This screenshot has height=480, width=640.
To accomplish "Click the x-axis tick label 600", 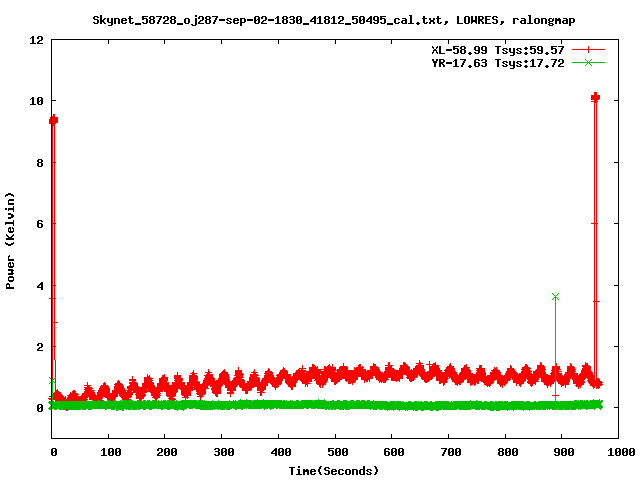I will (394, 452).
